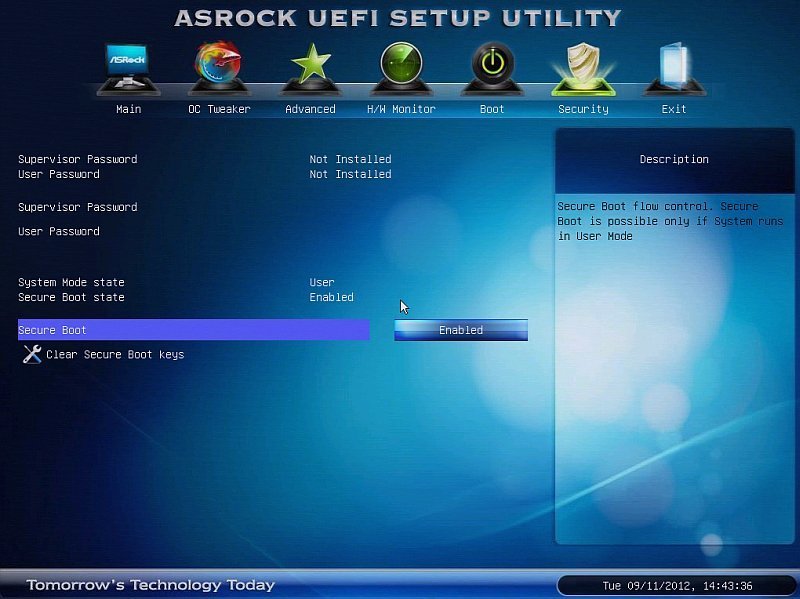The image size is (800, 599).
Task: Select the green star Advanced icon
Action: (x=310, y=69)
